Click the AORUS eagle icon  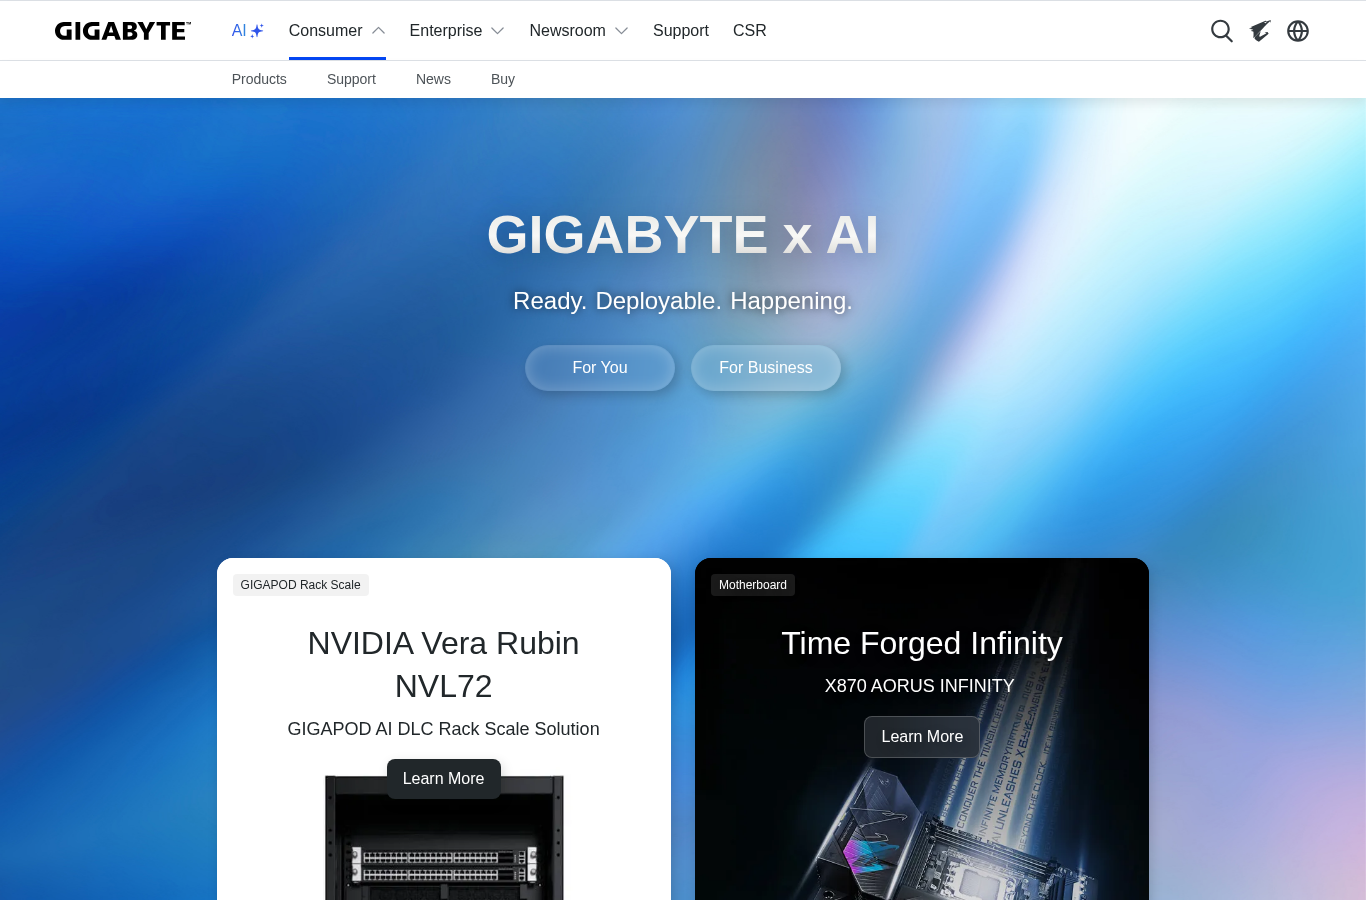[x=1260, y=31]
